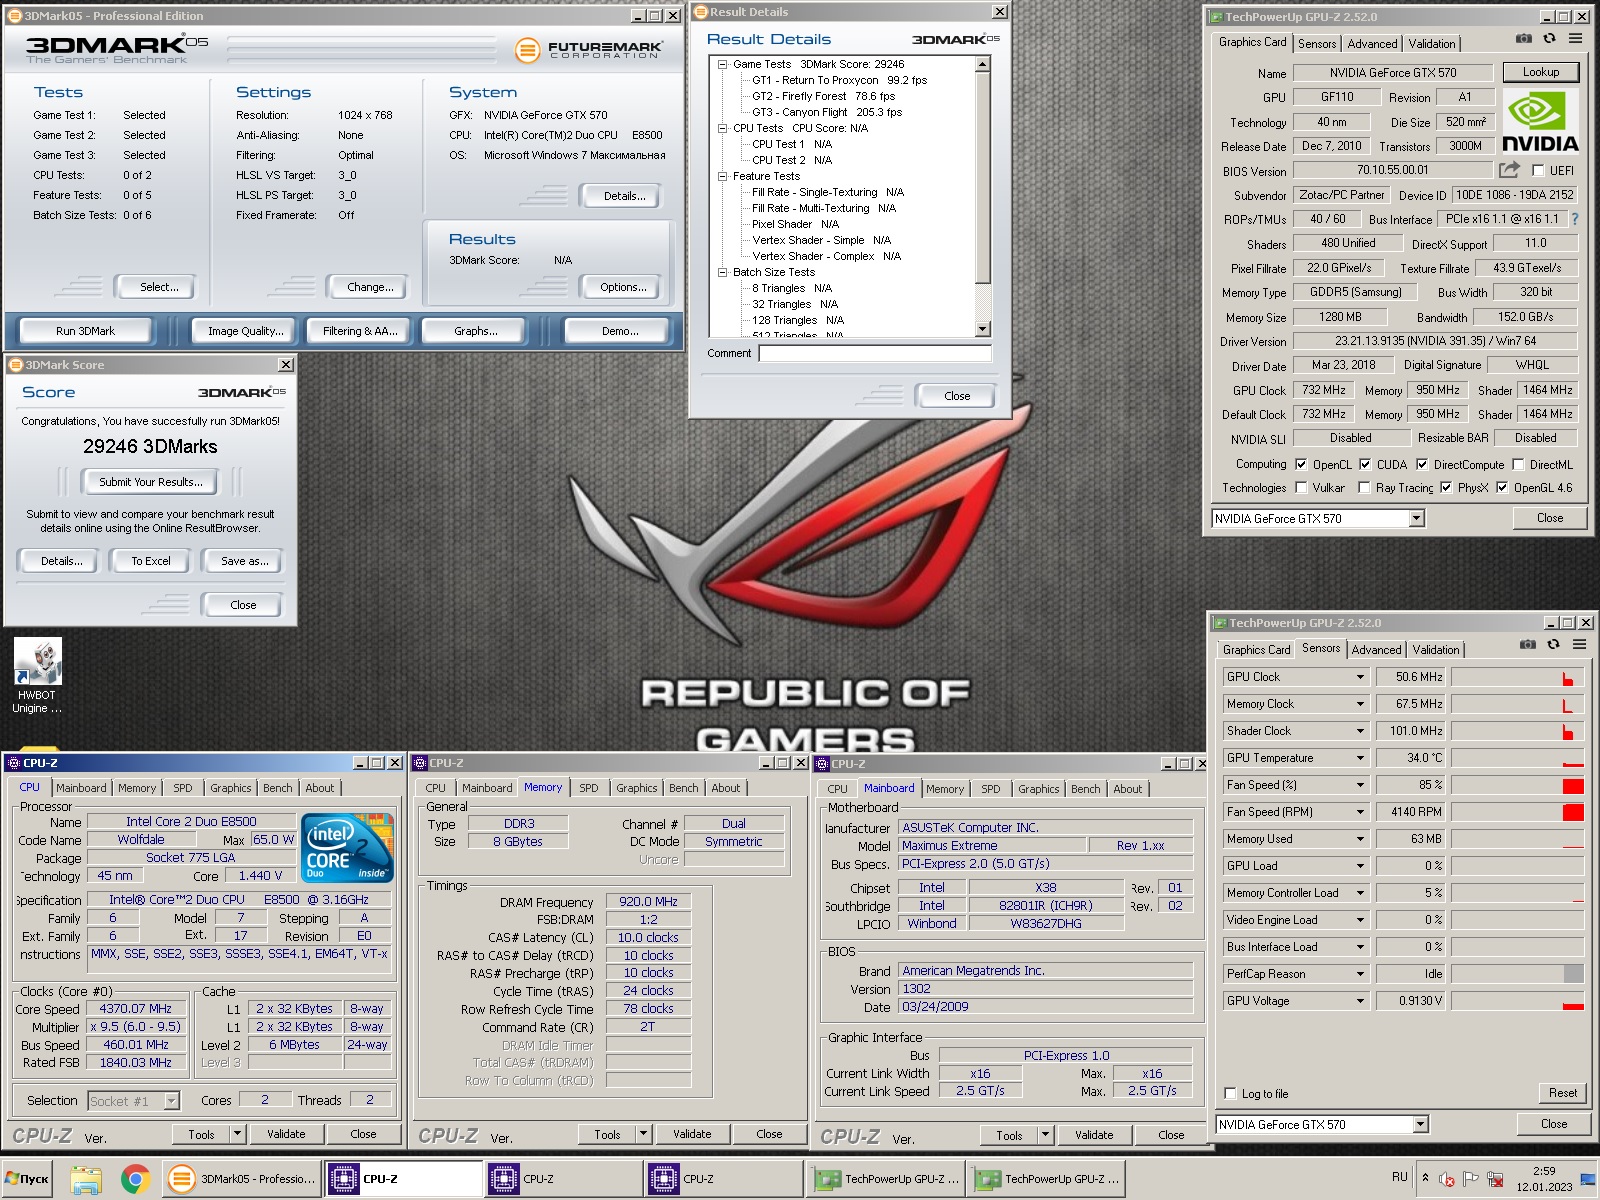Collapse CPU Tests tree node
Viewport: 1600px width, 1200px height.
[722, 128]
